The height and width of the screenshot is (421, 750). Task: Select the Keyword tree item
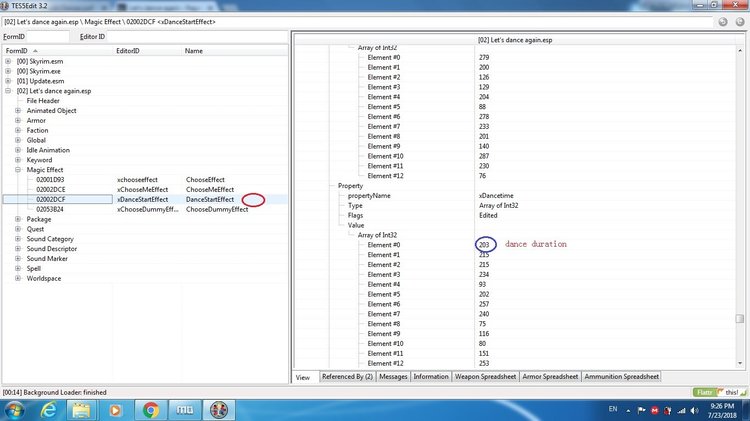pos(39,160)
